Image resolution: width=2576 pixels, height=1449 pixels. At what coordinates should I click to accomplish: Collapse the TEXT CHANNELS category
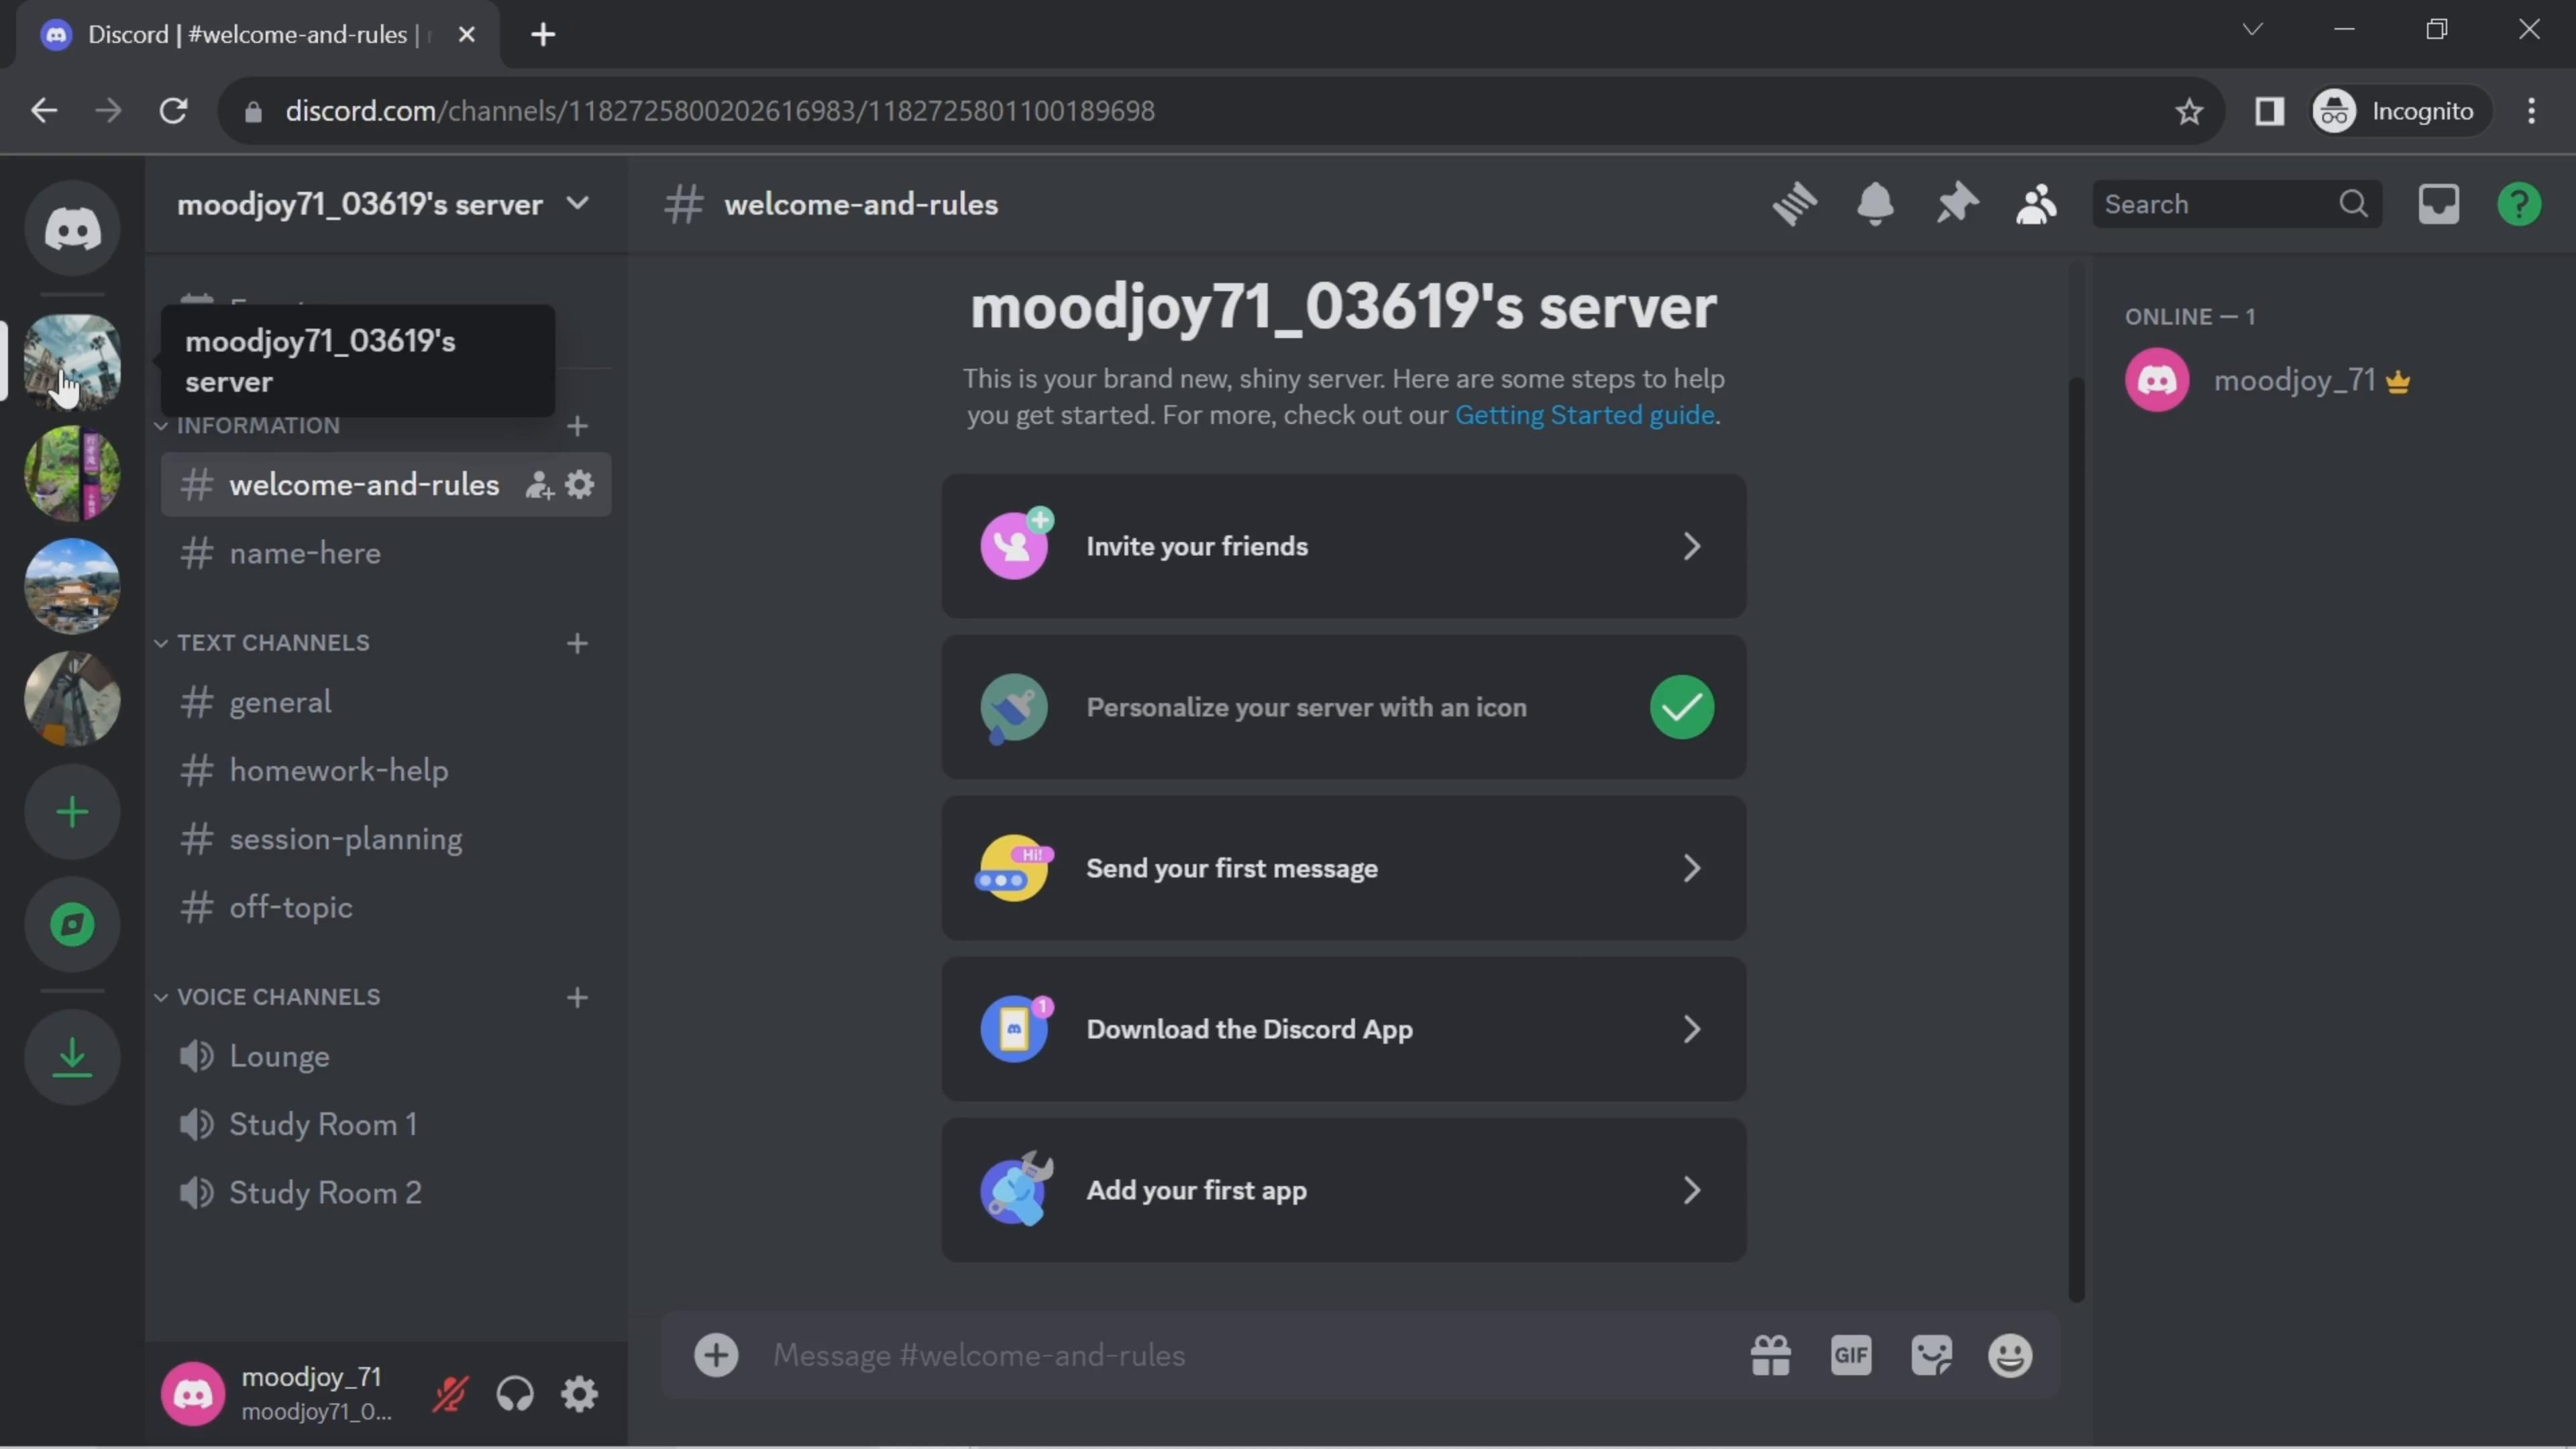[272, 643]
